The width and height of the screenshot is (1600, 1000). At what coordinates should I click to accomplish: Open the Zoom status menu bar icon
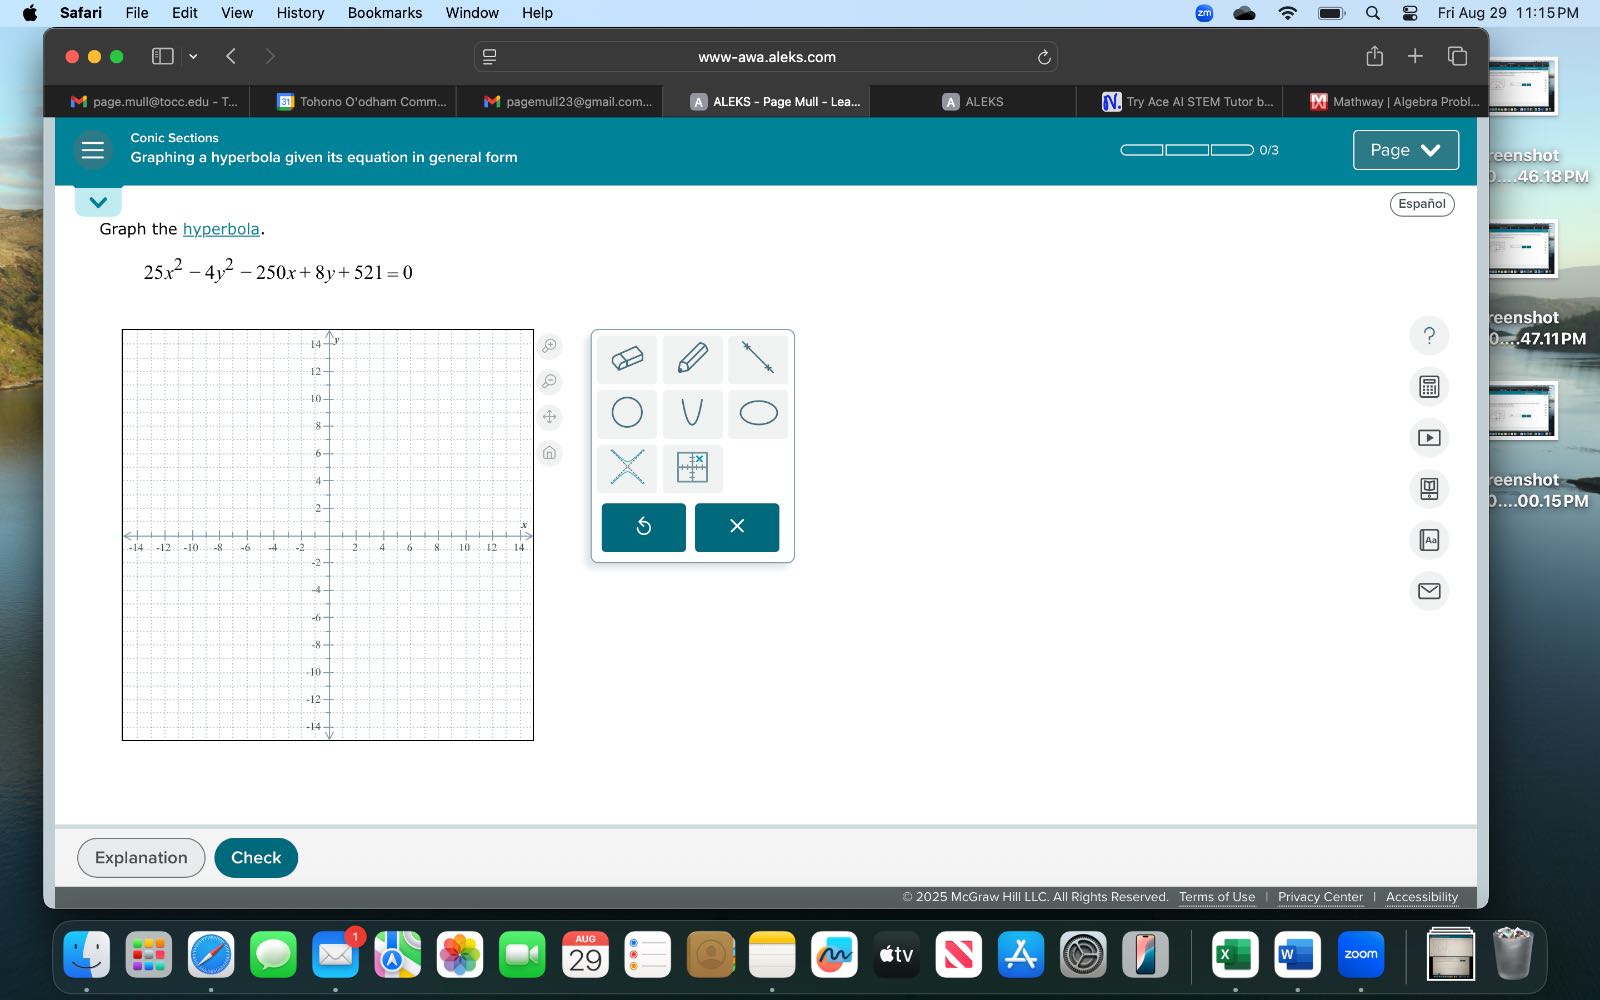click(1204, 13)
